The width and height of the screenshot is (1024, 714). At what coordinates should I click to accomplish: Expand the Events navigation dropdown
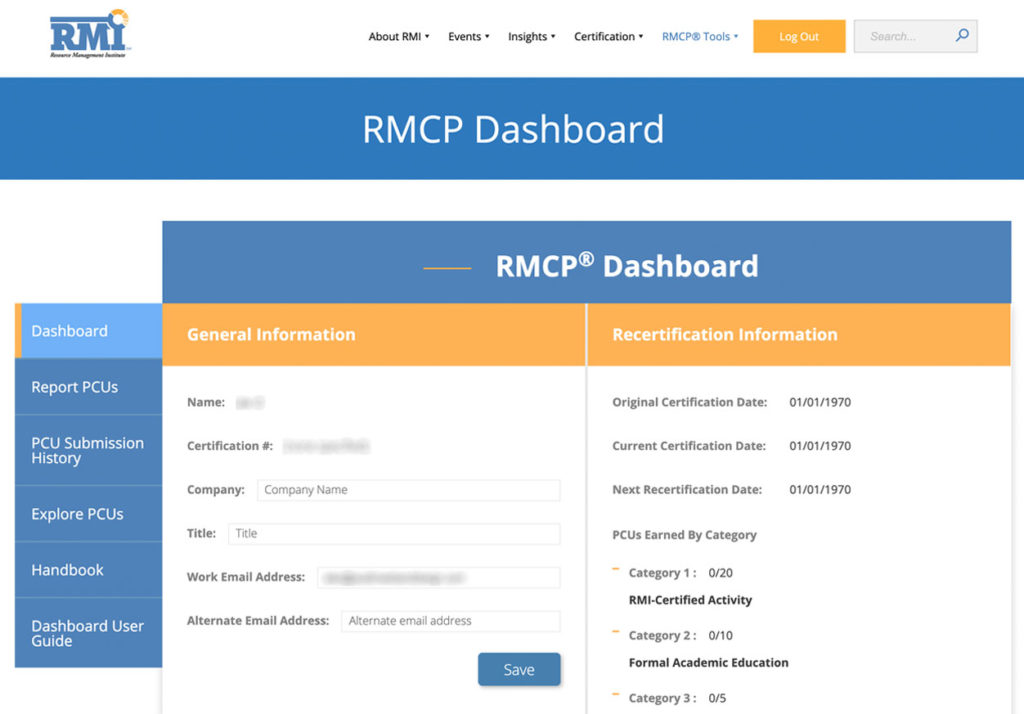point(468,36)
